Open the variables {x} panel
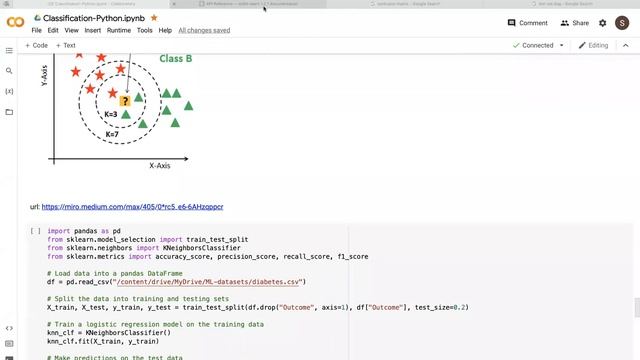This screenshot has height=360, width=640. (x=9, y=91)
